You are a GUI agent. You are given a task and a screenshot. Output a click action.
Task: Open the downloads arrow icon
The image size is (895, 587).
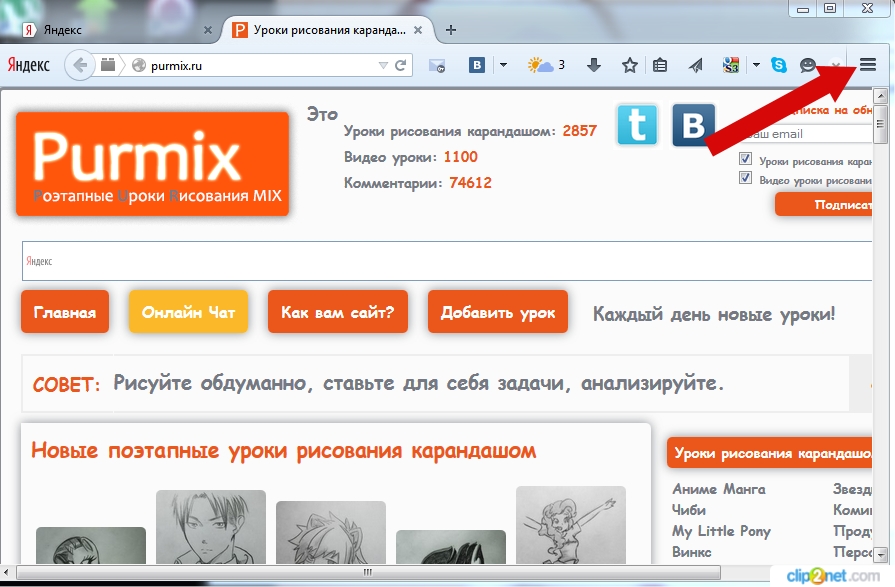tap(594, 65)
